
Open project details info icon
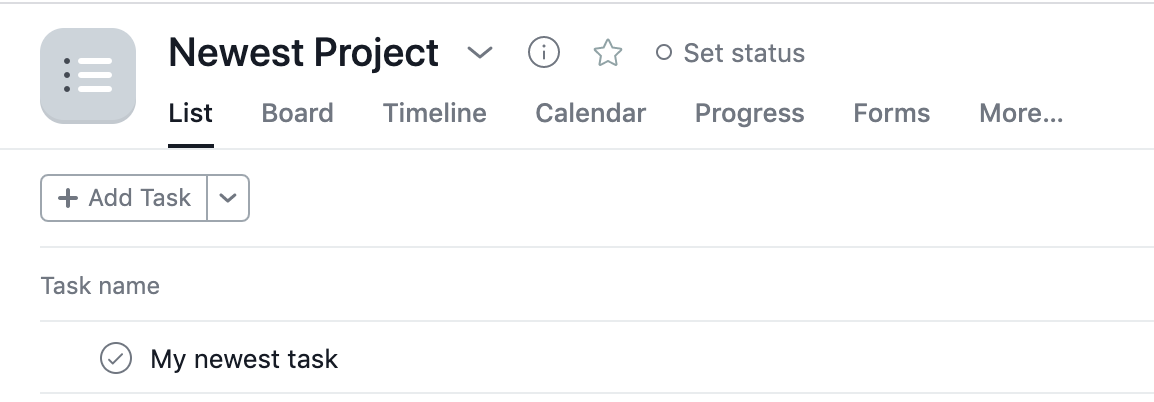pyautogui.click(x=544, y=52)
